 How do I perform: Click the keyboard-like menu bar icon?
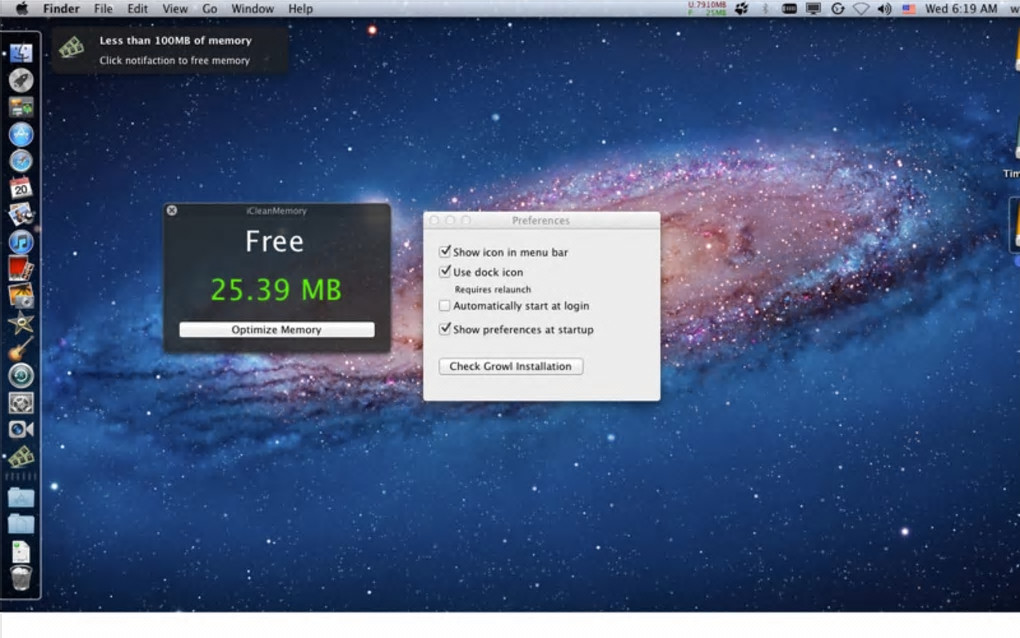[789, 8]
